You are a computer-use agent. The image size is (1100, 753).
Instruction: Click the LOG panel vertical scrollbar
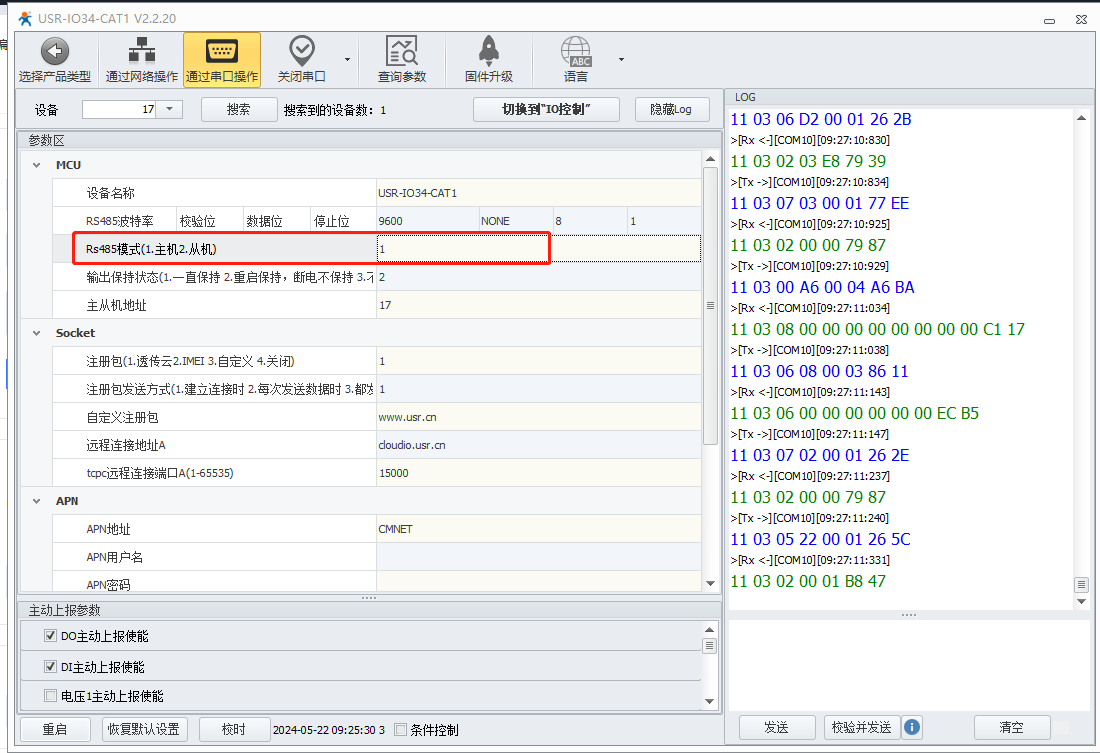pos(1081,350)
